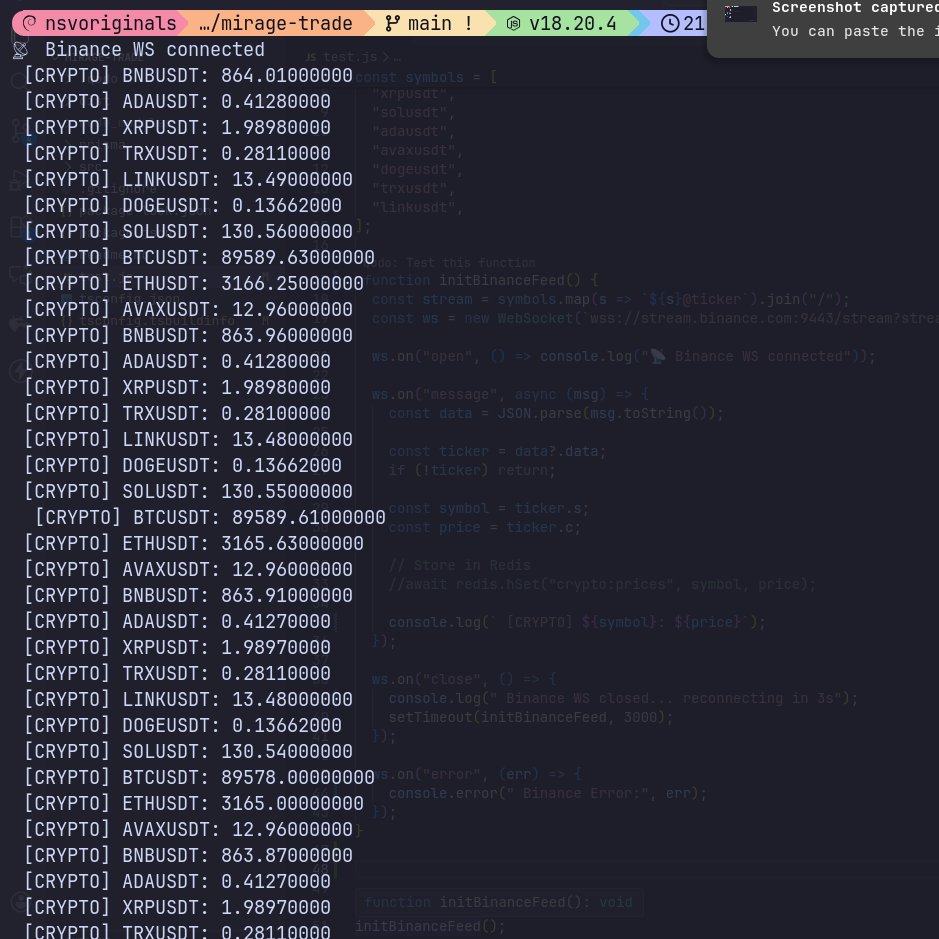Click the 'initBinanceFeed();' call in the background editor
Viewport: 939px width, 939px height.
(430, 926)
